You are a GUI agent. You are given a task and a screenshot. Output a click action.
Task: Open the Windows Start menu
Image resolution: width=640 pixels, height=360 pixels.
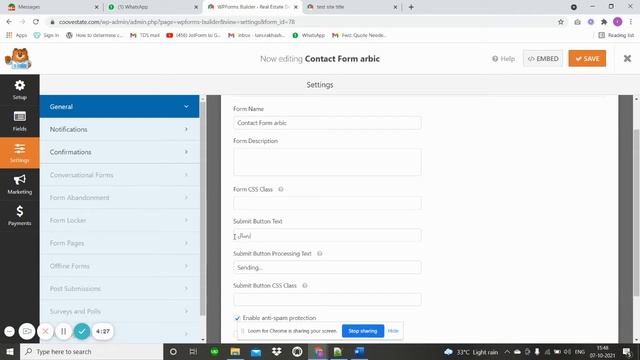click(10, 351)
